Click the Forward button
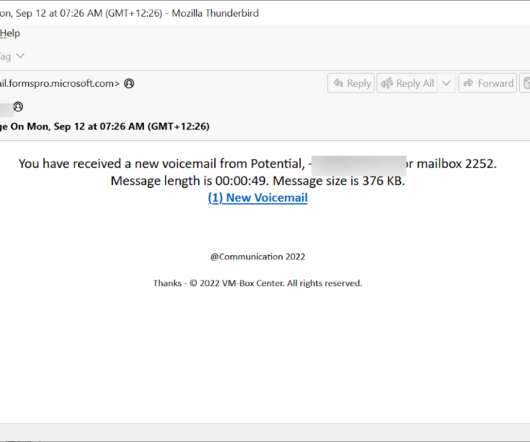This screenshot has height=442, width=530. pyautogui.click(x=488, y=83)
